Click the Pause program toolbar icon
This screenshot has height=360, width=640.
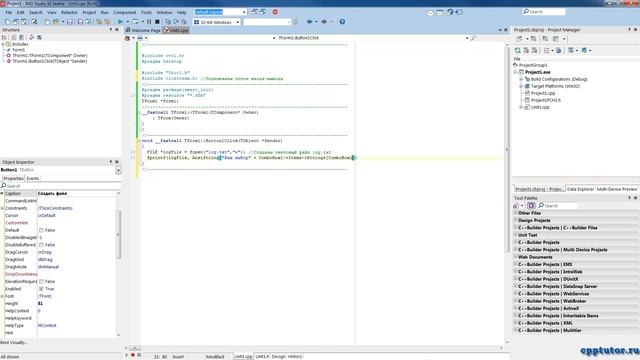[149, 22]
